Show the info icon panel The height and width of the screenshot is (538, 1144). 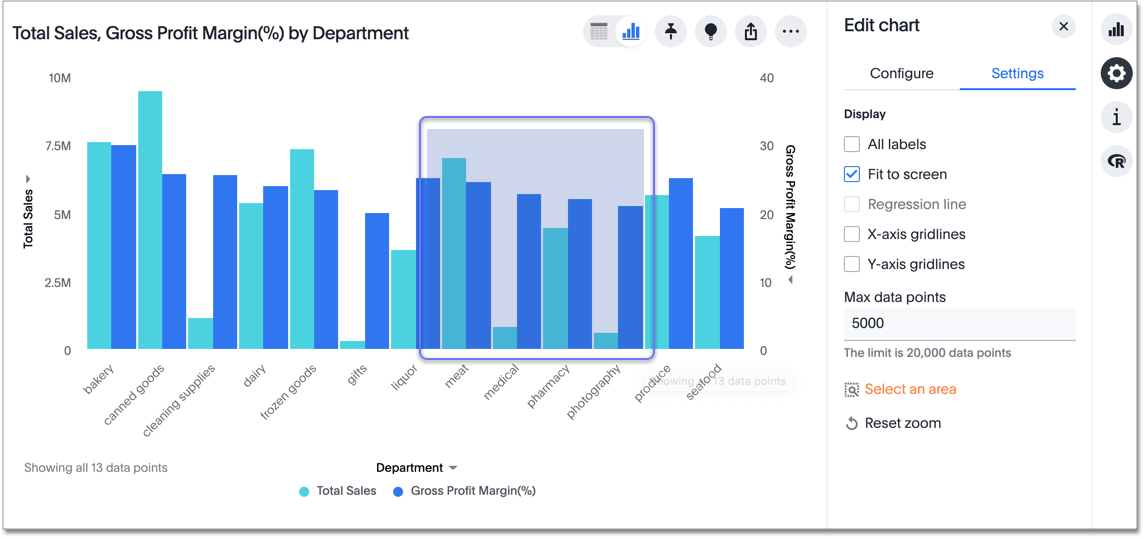pos(1117,117)
